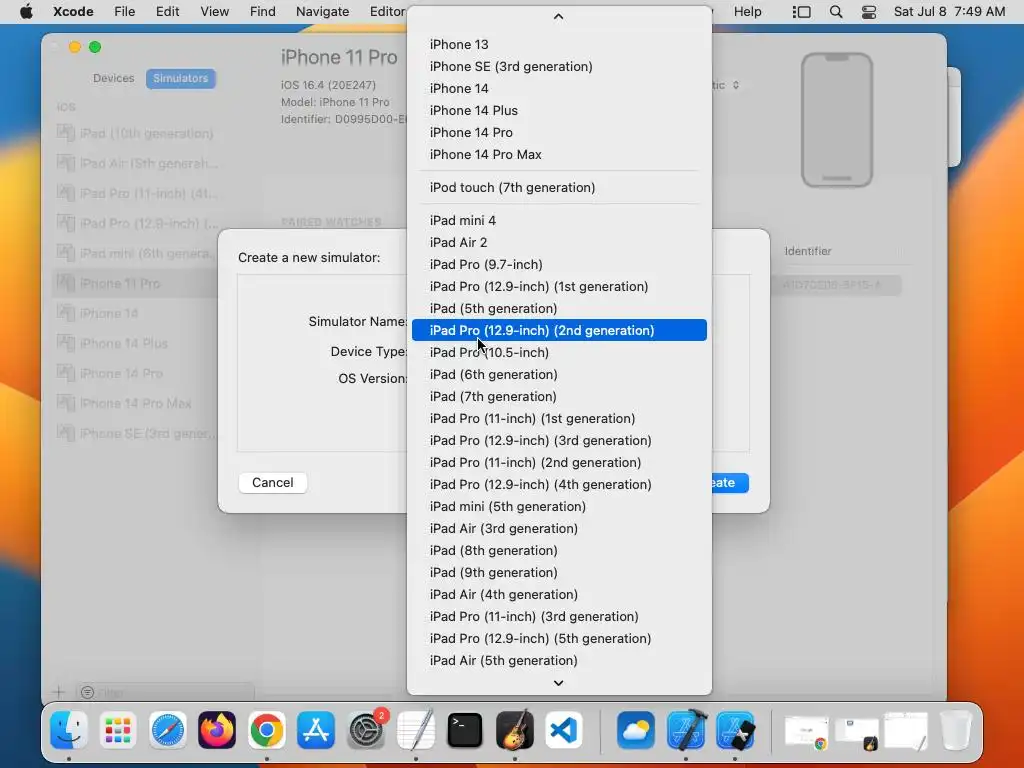1024x768 pixels.
Task: Switch to the Simulators tab
Action: (181, 78)
